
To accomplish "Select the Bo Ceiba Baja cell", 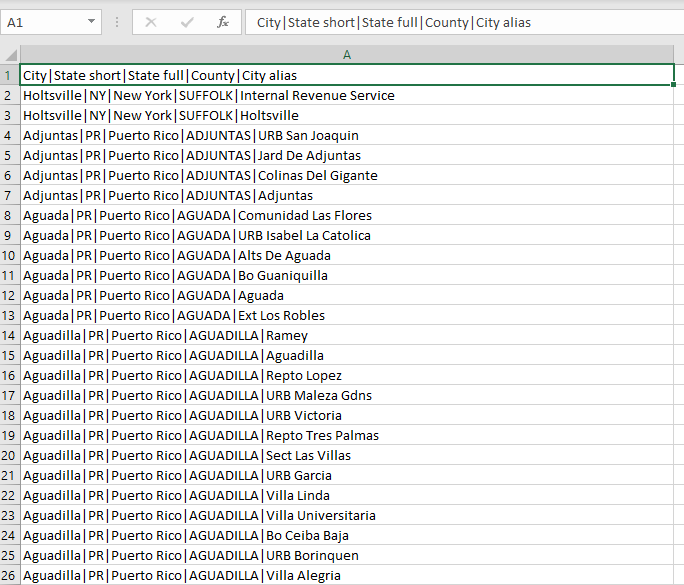I will coord(347,536).
